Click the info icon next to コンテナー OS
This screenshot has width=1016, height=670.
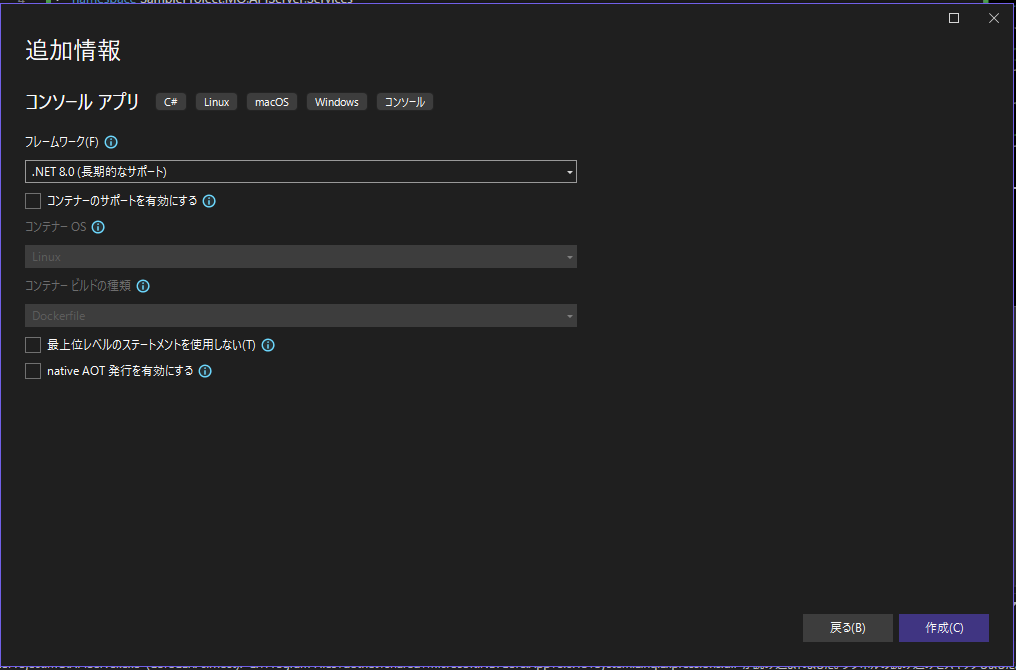(98, 227)
